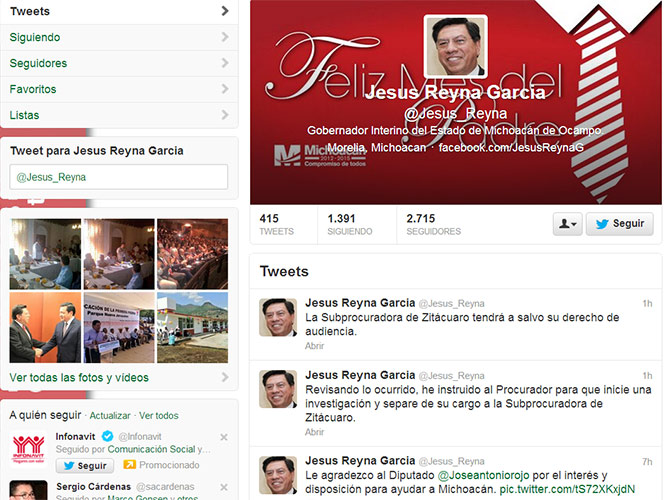
Task: Click 7h timestamp of Le agradezco tweet
Action: (647, 461)
